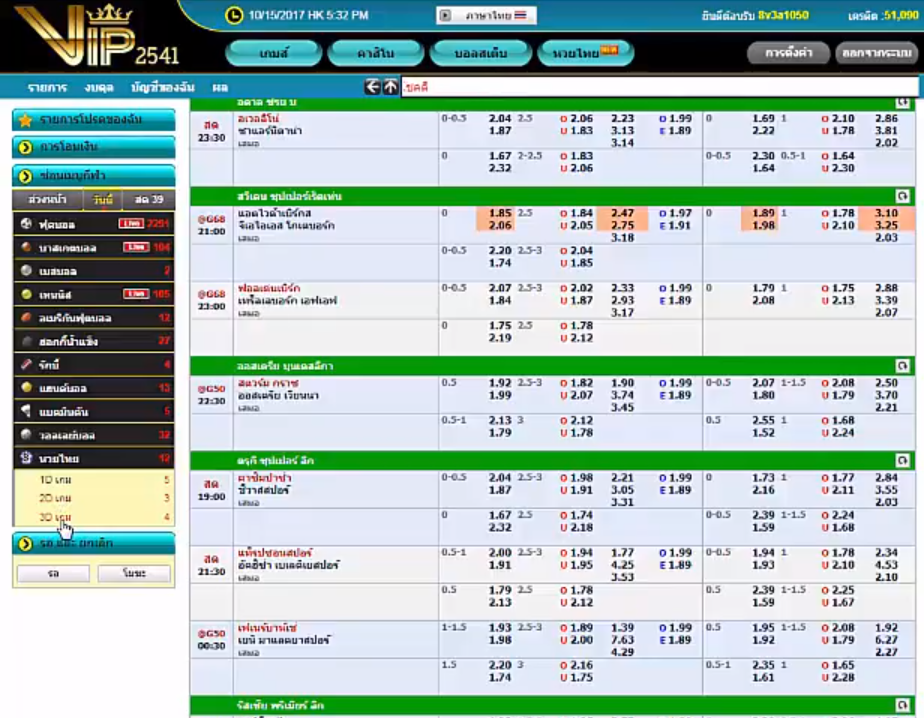Viewport: 924px width, 718px height.
Task: Click the tennis ball icon
Action: pos(26,294)
